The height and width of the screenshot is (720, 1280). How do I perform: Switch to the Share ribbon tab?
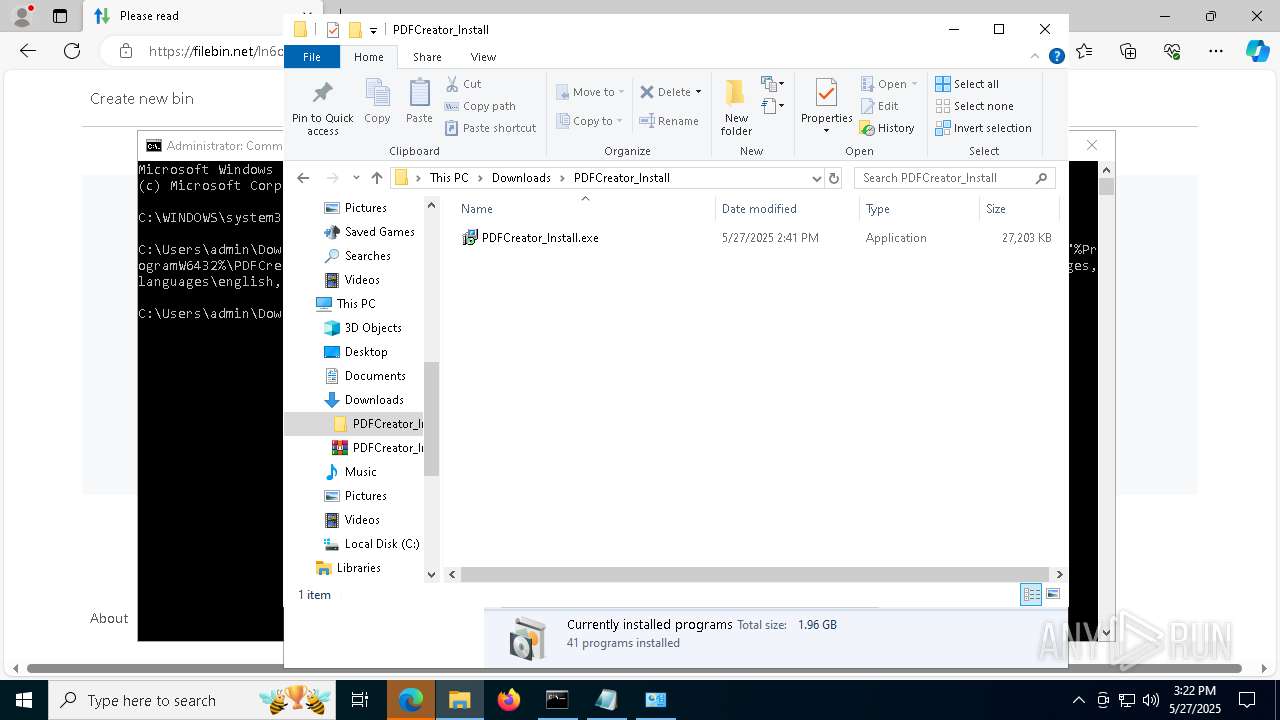coord(427,57)
